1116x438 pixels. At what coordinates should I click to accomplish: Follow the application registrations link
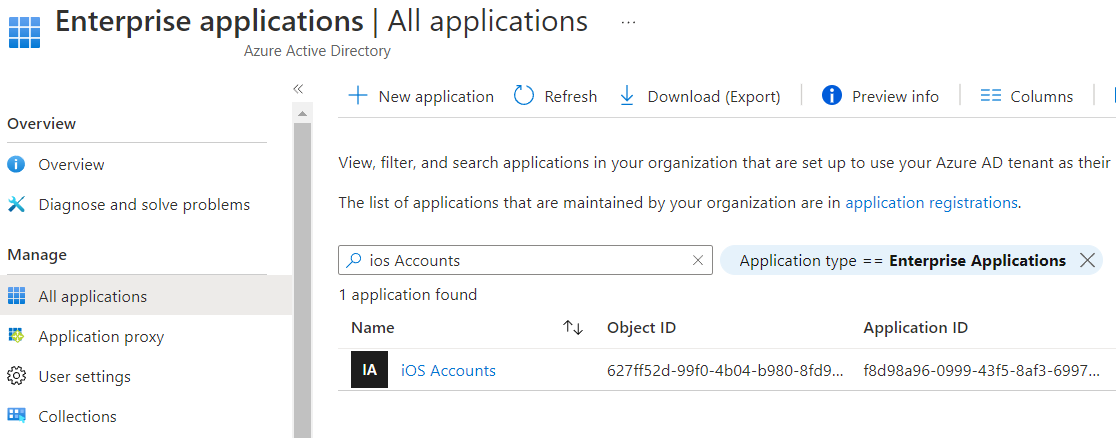[931, 202]
